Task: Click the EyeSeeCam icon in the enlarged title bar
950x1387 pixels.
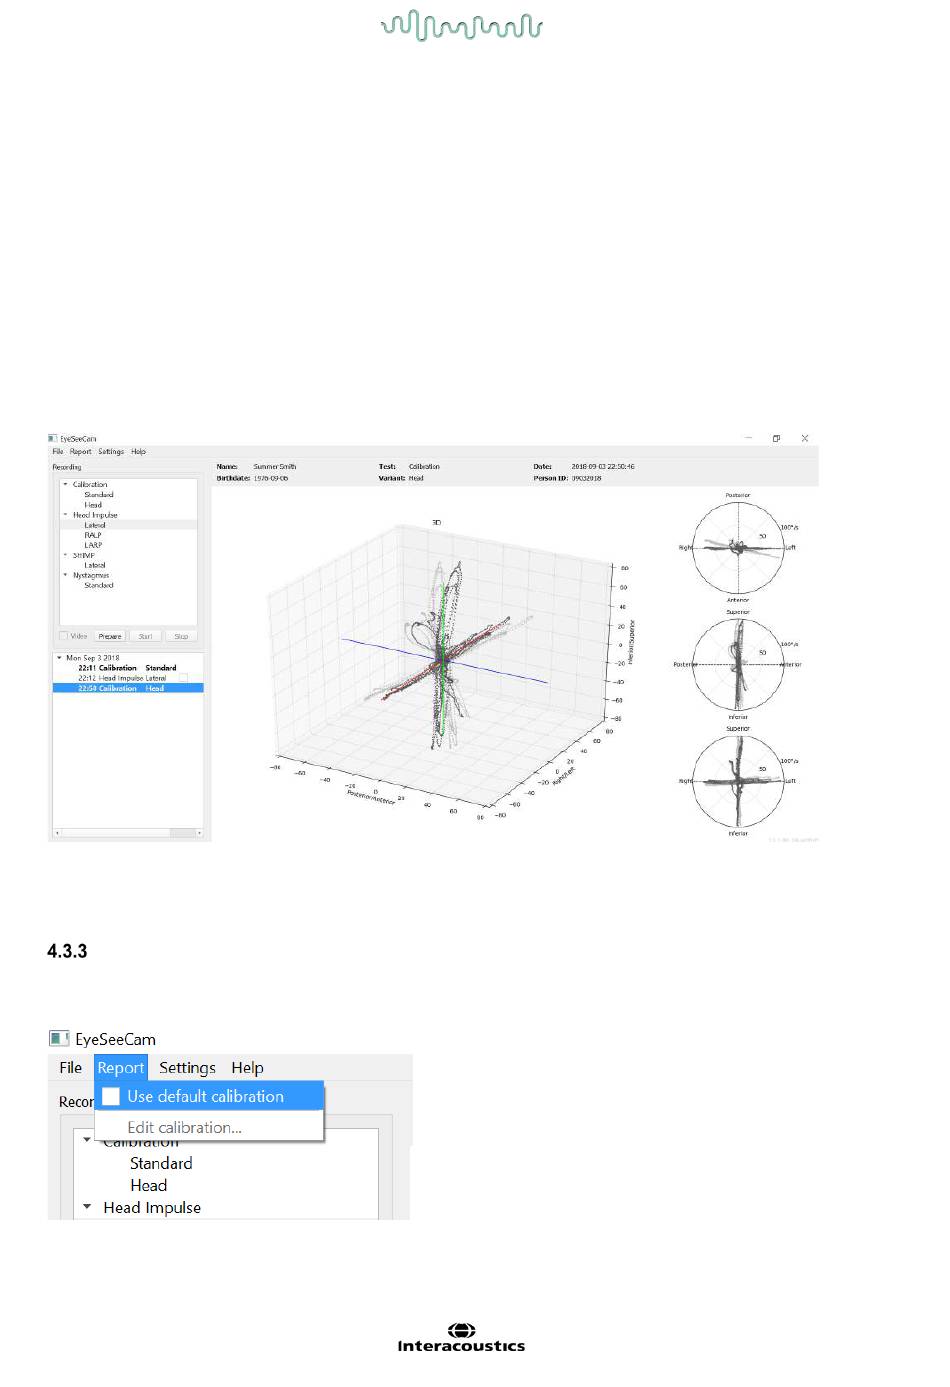Action: click(x=60, y=1039)
